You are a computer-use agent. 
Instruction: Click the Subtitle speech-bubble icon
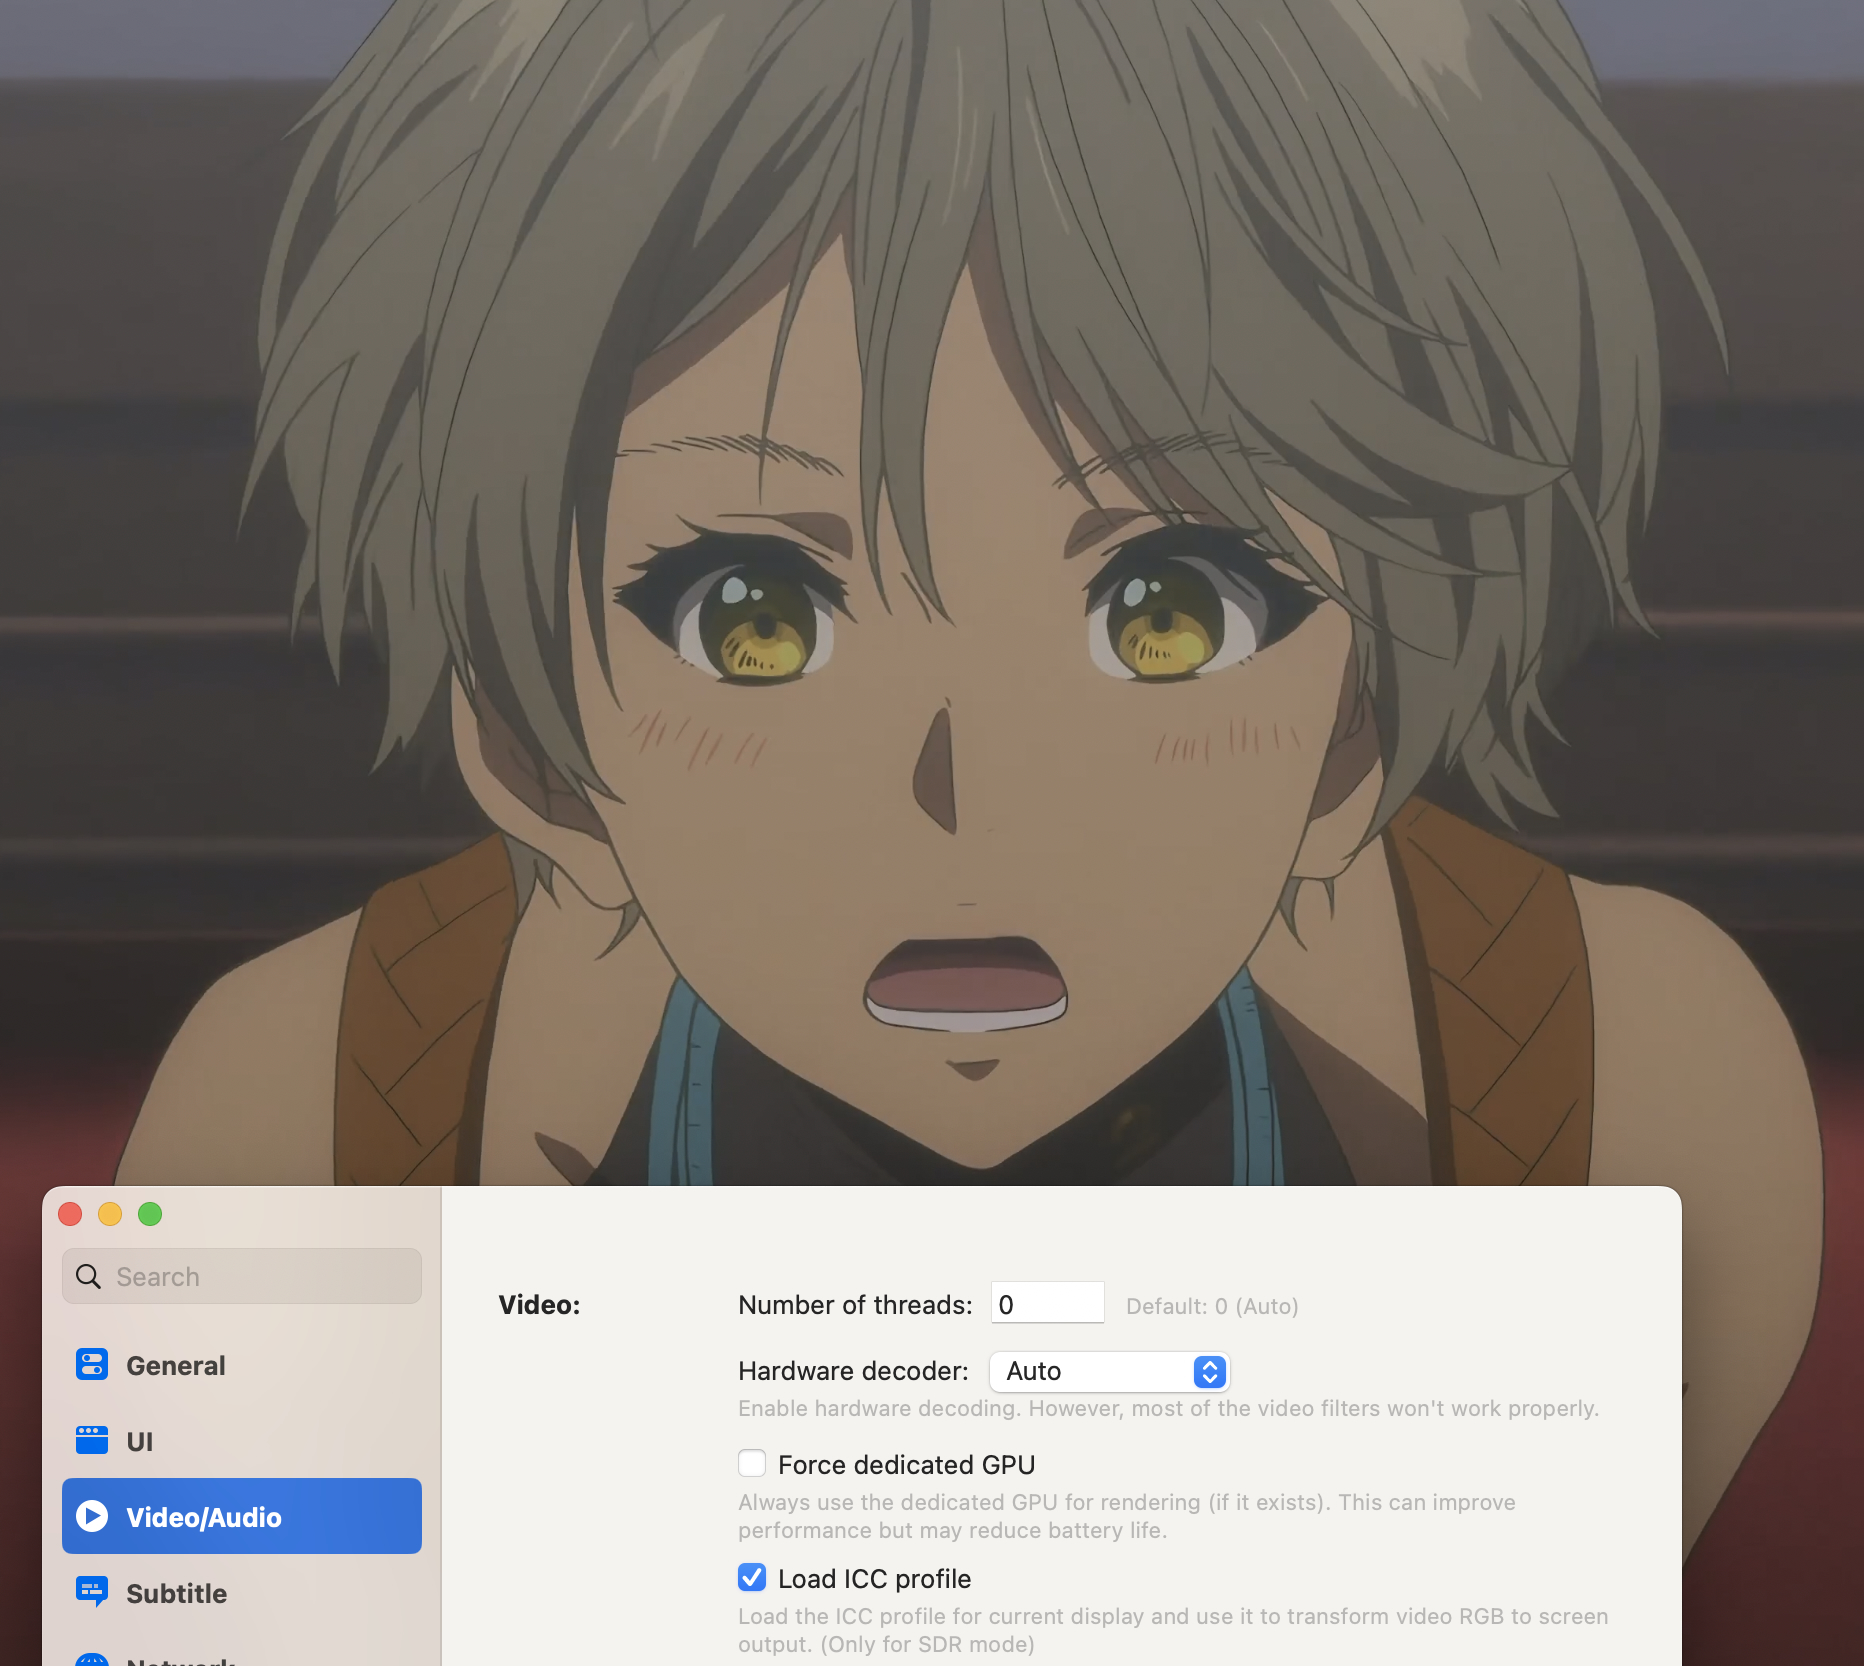(92, 1591)
